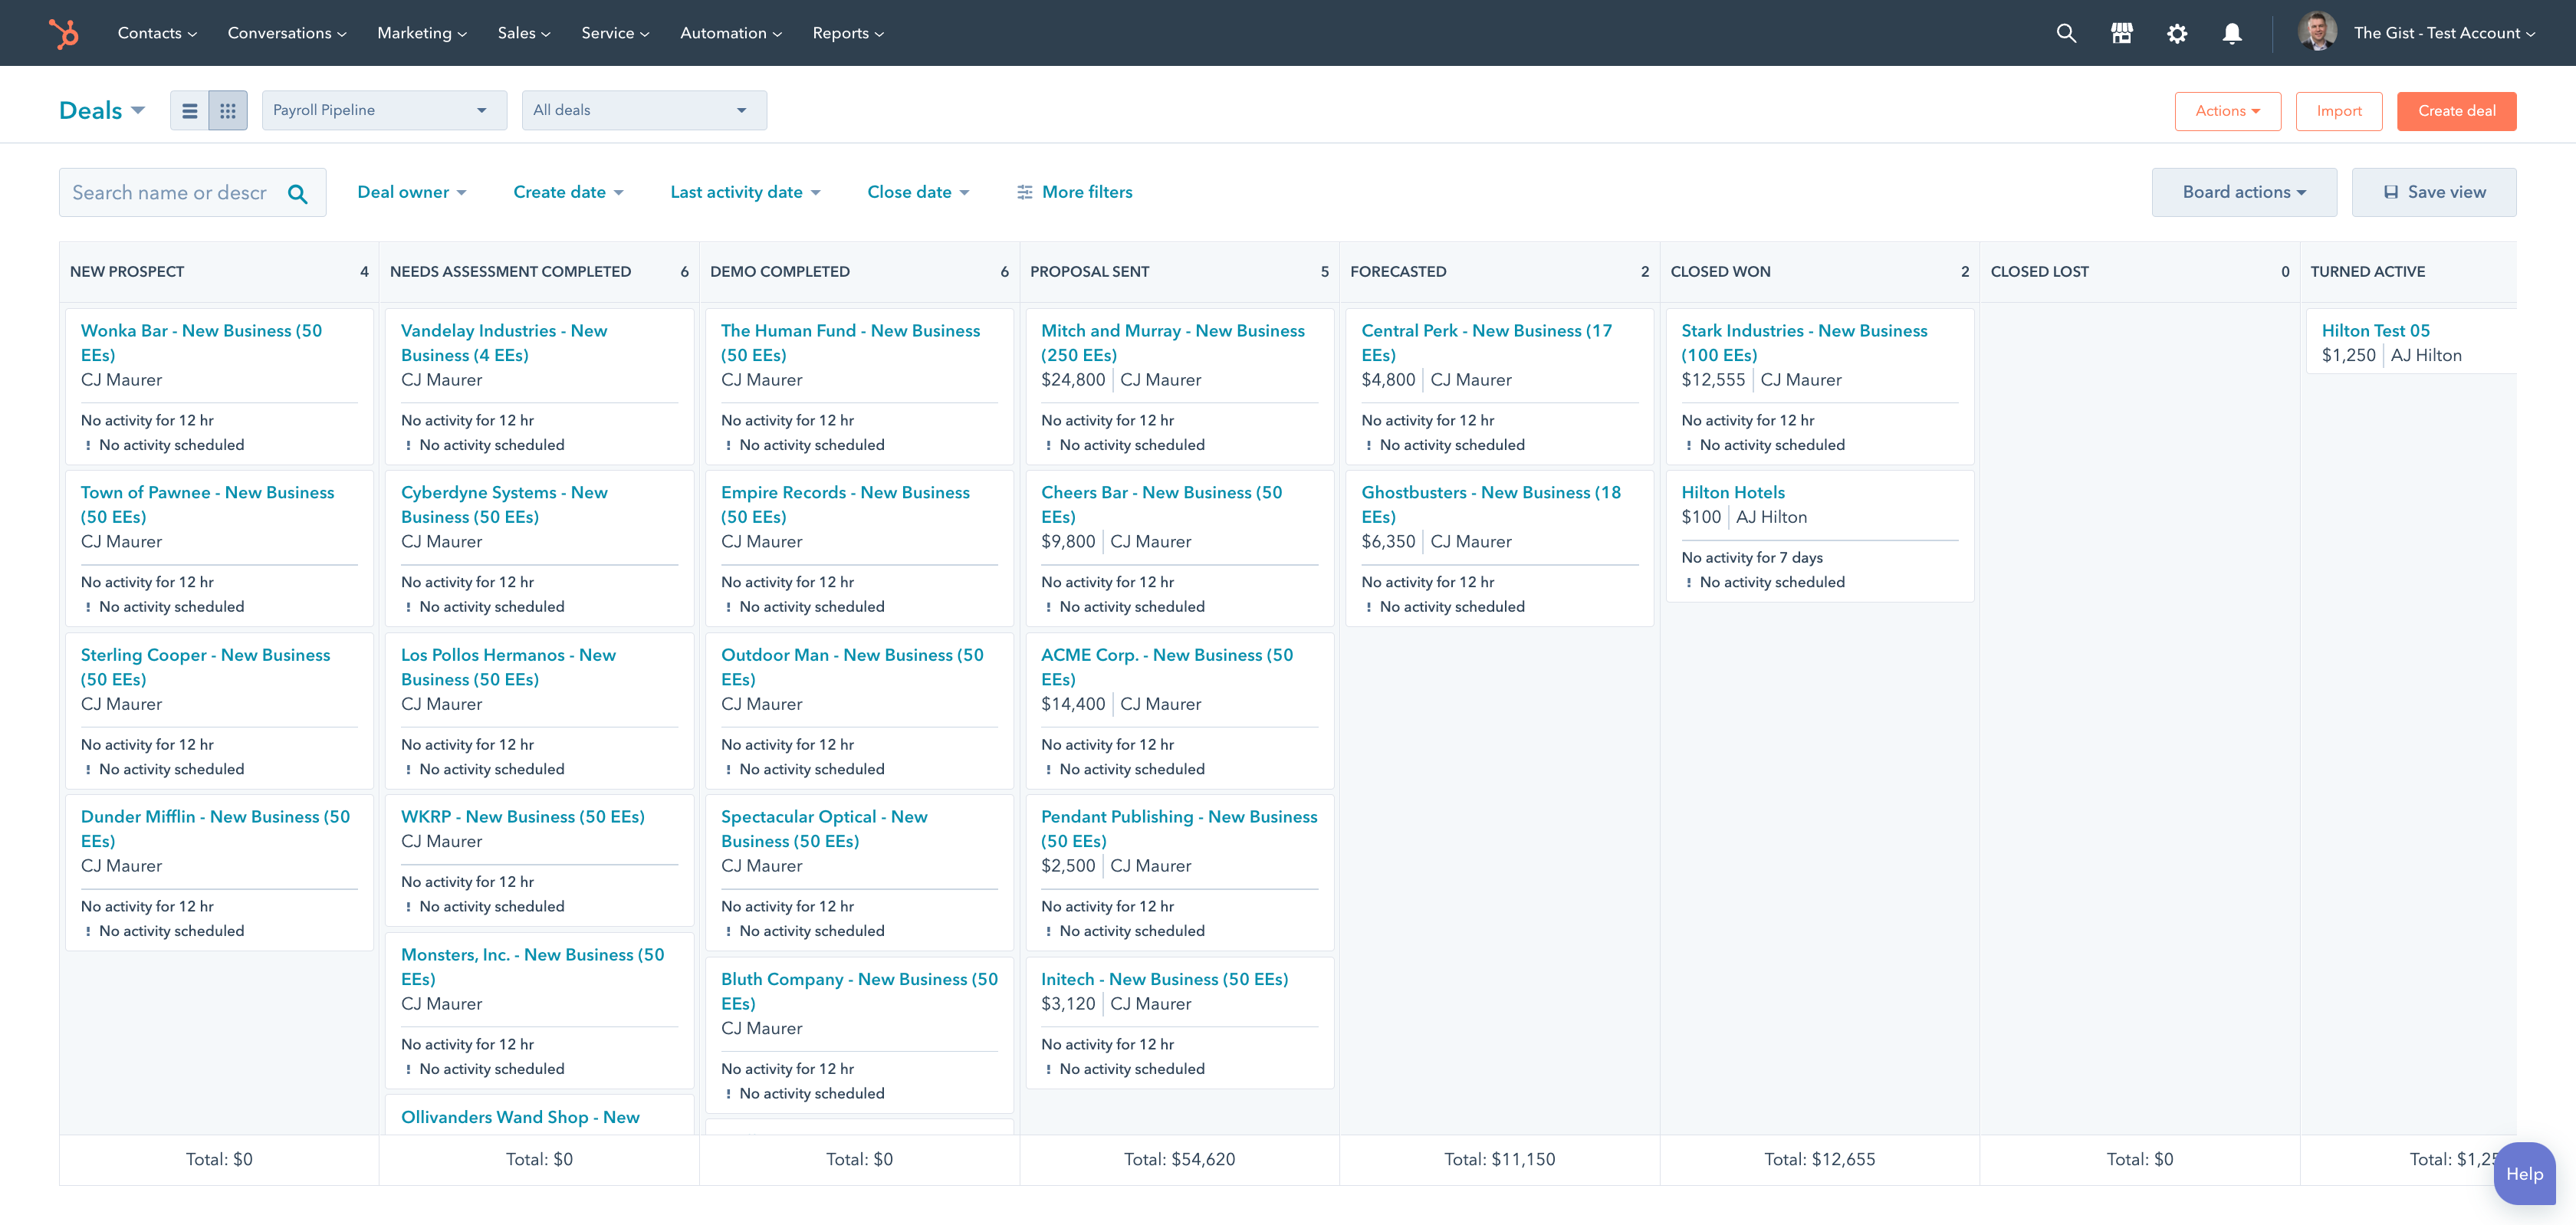Switch to board grid view icon
Image resolution: width=2576 pixels, height=1225 pixels.
228,111
